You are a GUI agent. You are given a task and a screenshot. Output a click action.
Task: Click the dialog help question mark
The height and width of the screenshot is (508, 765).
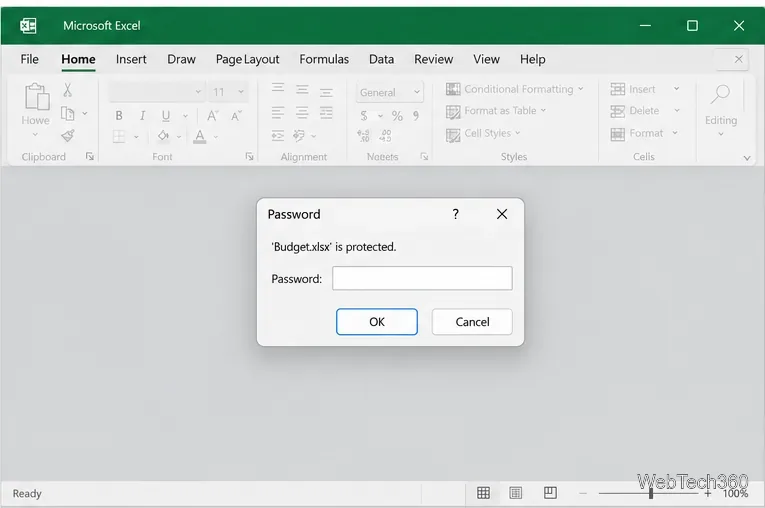[455, 214]
